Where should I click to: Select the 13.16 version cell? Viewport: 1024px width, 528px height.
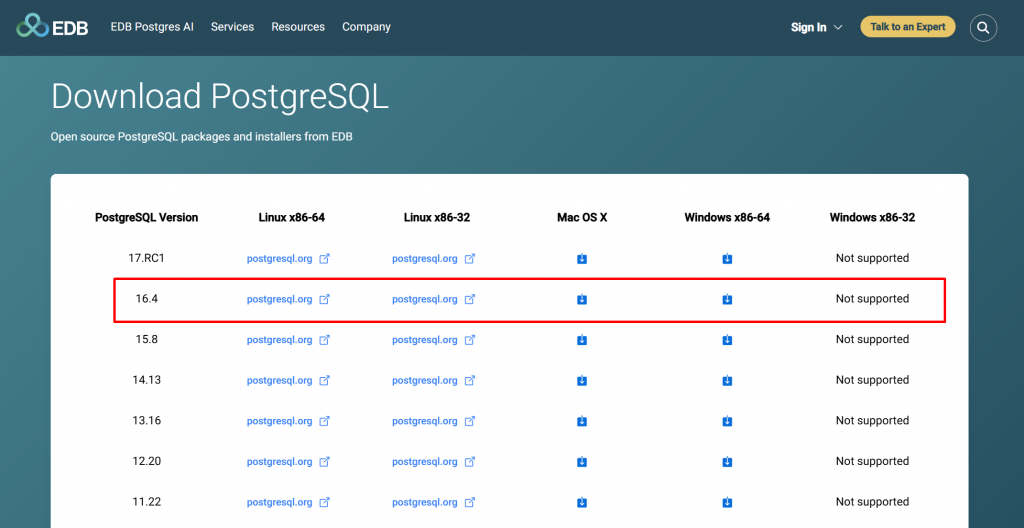(146, 421)
